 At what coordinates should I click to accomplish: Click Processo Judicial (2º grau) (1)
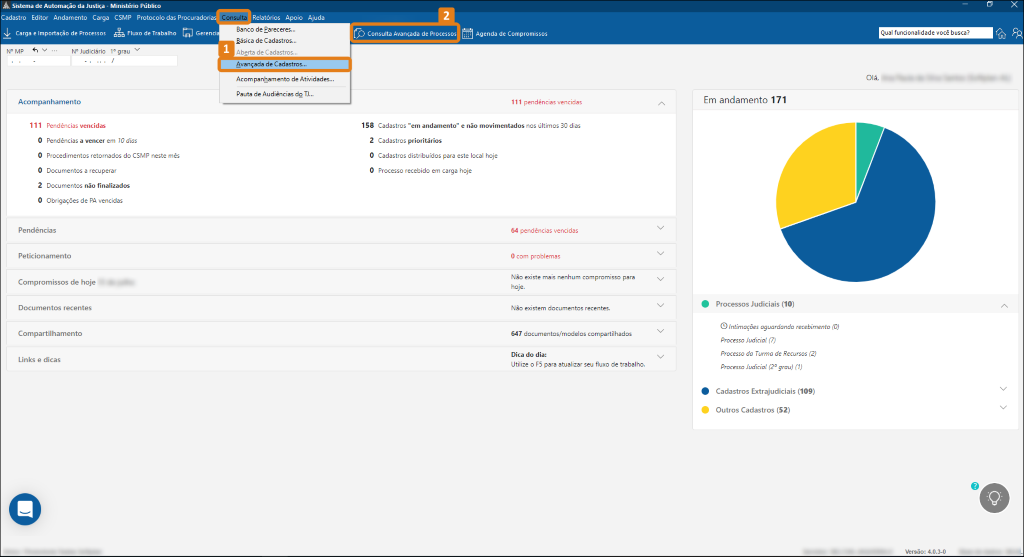click(x=761, y=367)
